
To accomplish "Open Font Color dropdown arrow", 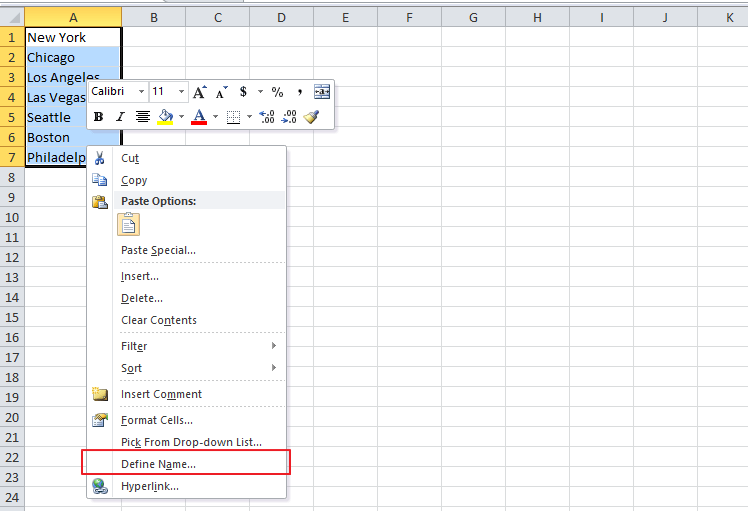I will (x=215, y=116).
